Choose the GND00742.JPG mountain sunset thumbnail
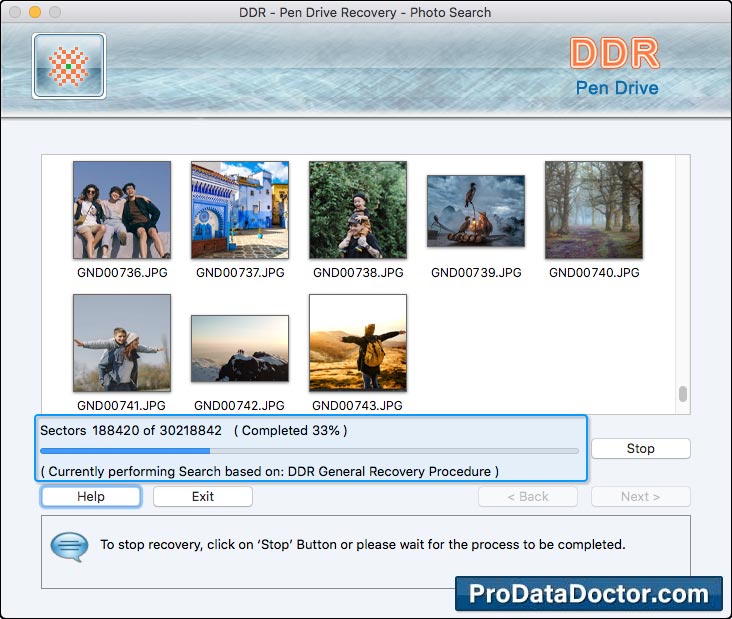The image size is (732, 619). coord(239,348)
